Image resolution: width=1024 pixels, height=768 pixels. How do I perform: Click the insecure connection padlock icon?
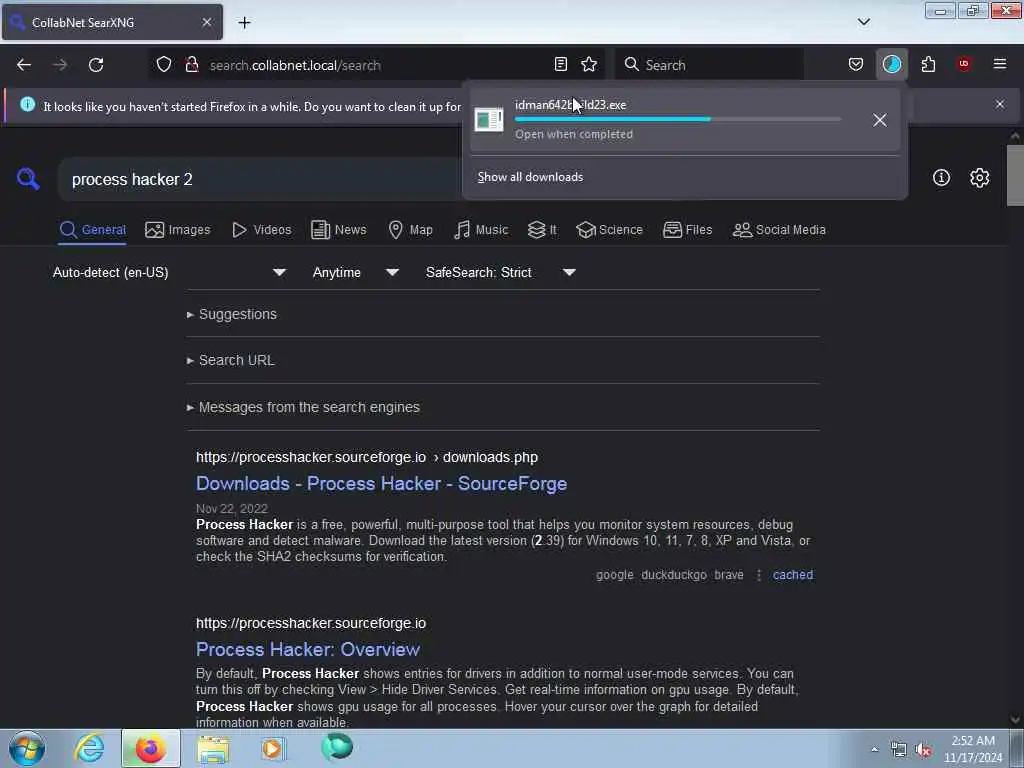click(x=191, y=65)
